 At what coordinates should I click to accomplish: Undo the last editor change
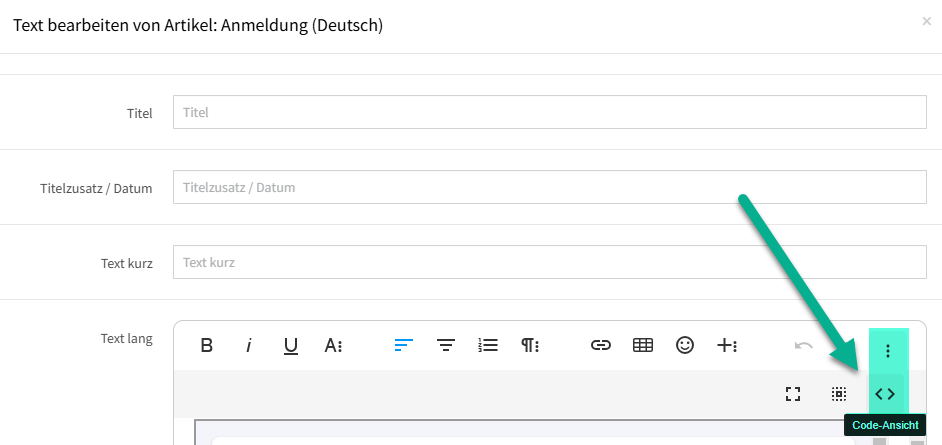coord(803,346)
